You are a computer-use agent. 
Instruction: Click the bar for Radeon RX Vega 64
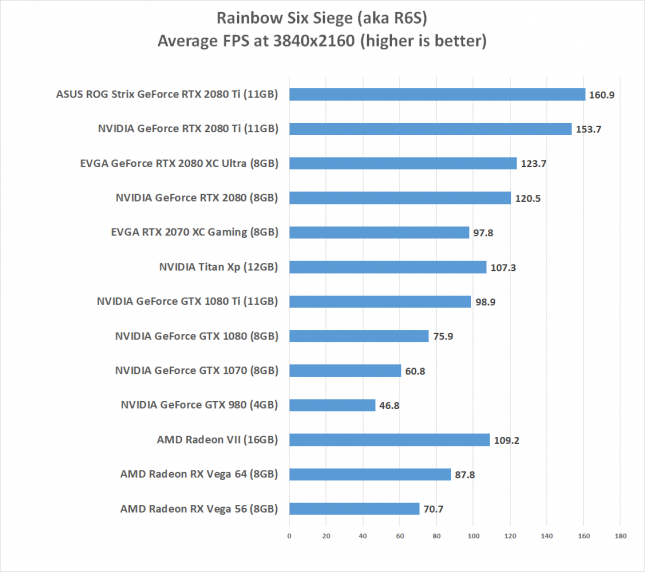(x=370, y=474)
